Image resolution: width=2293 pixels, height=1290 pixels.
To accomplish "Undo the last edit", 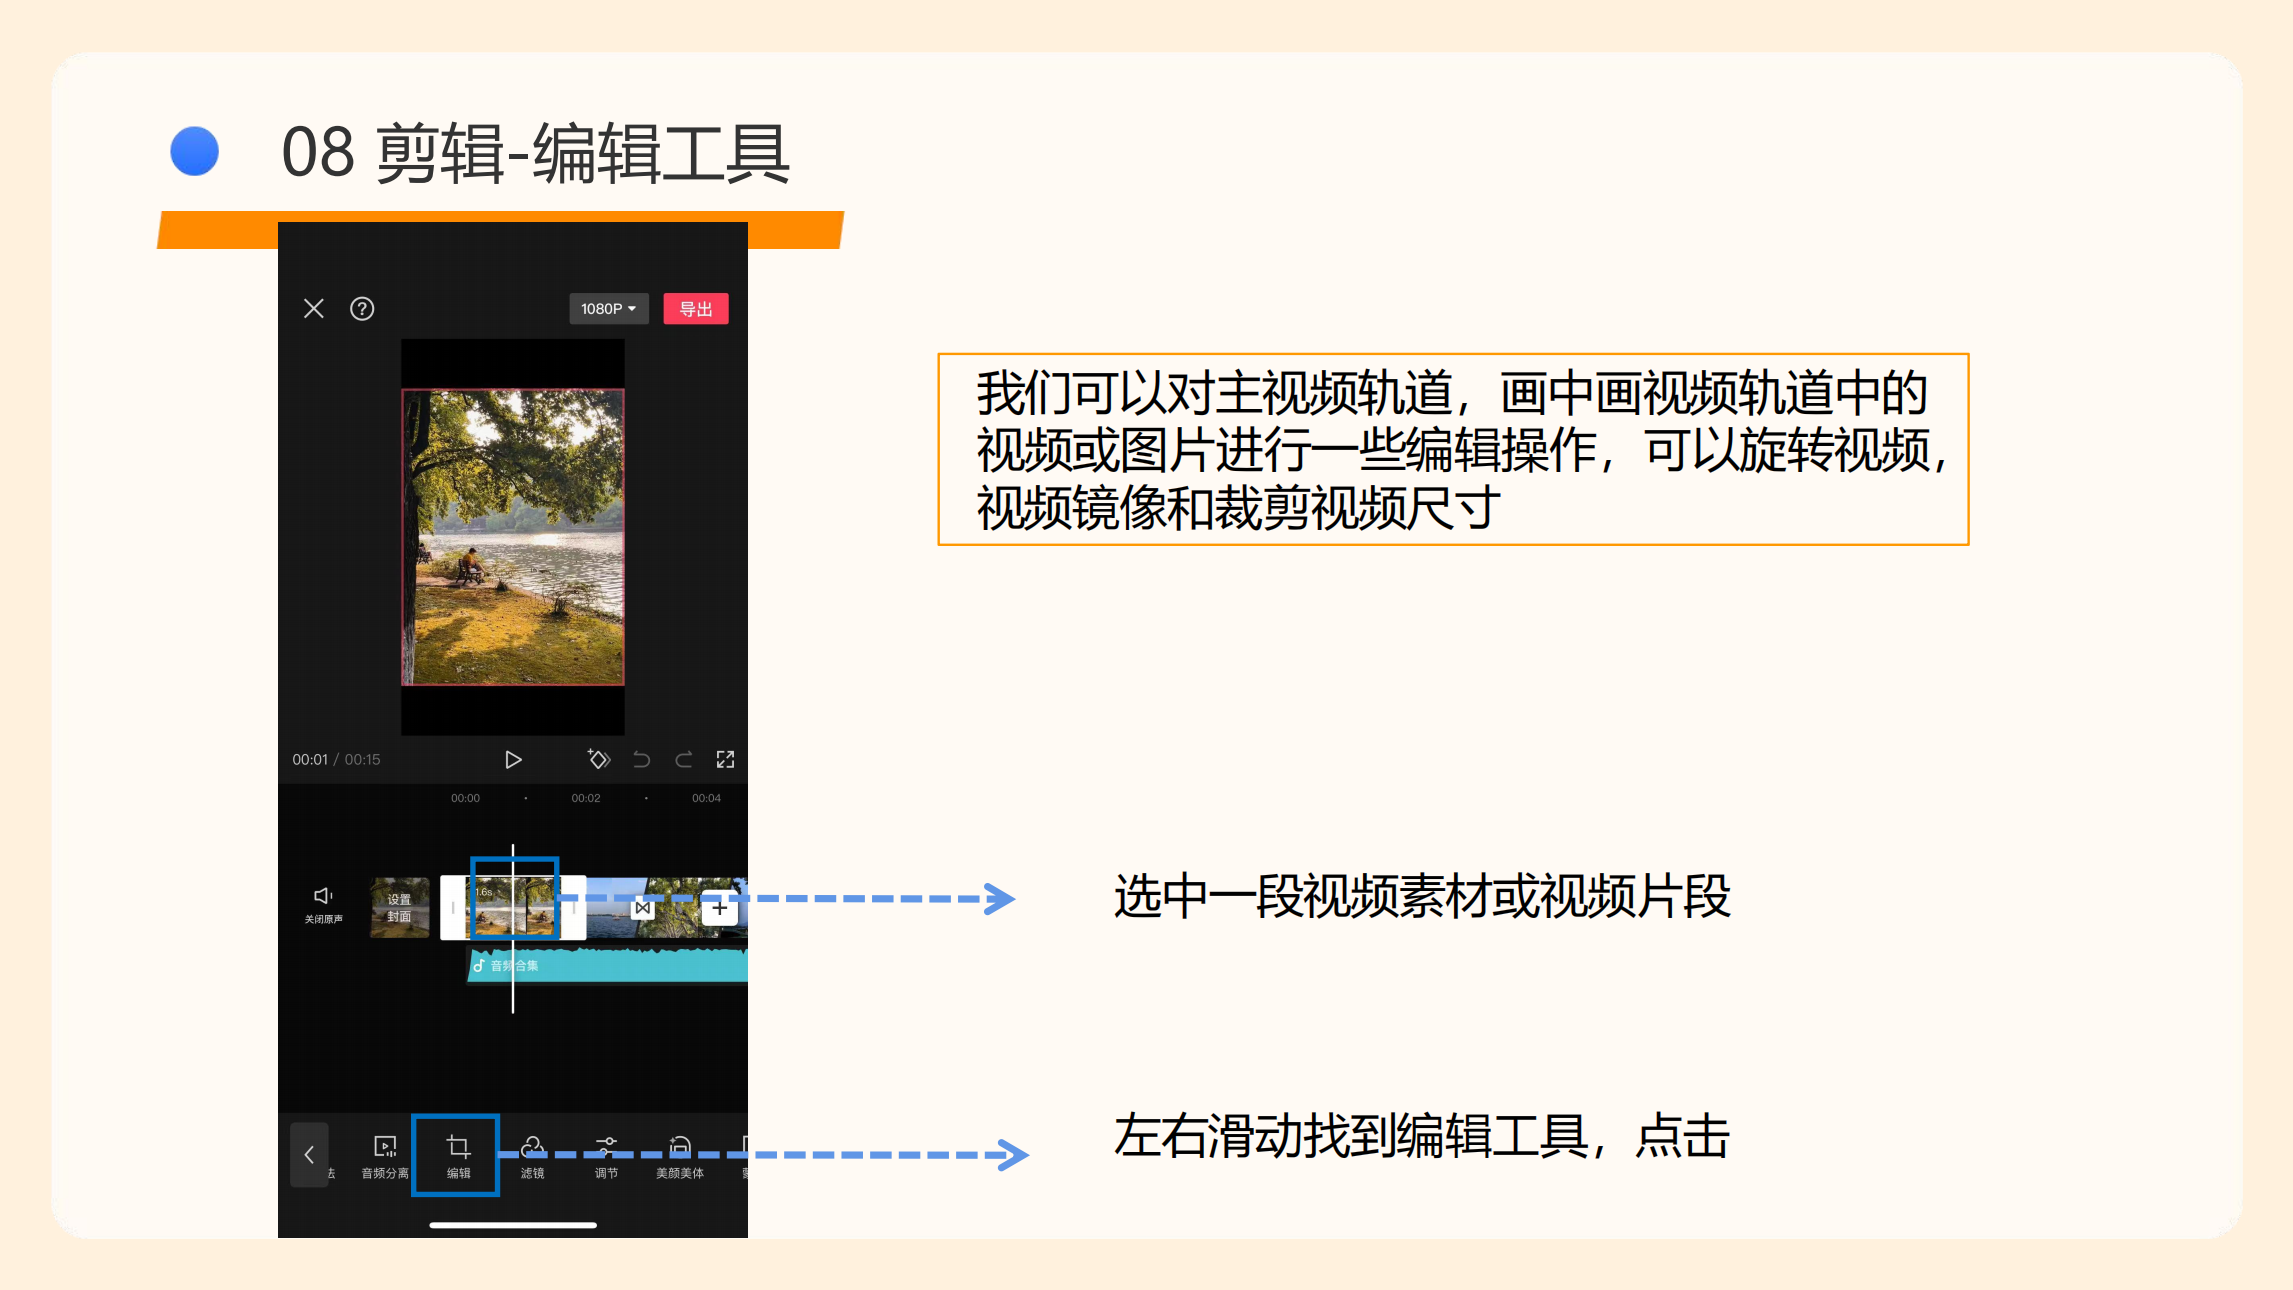I will coord(642,760).
